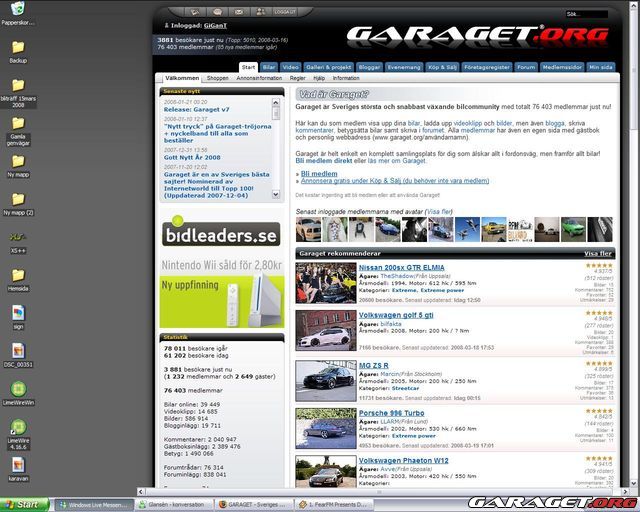Open the Start site tab
The height and width of the screenshot is (512, 640).
click(x=248, y=67)
